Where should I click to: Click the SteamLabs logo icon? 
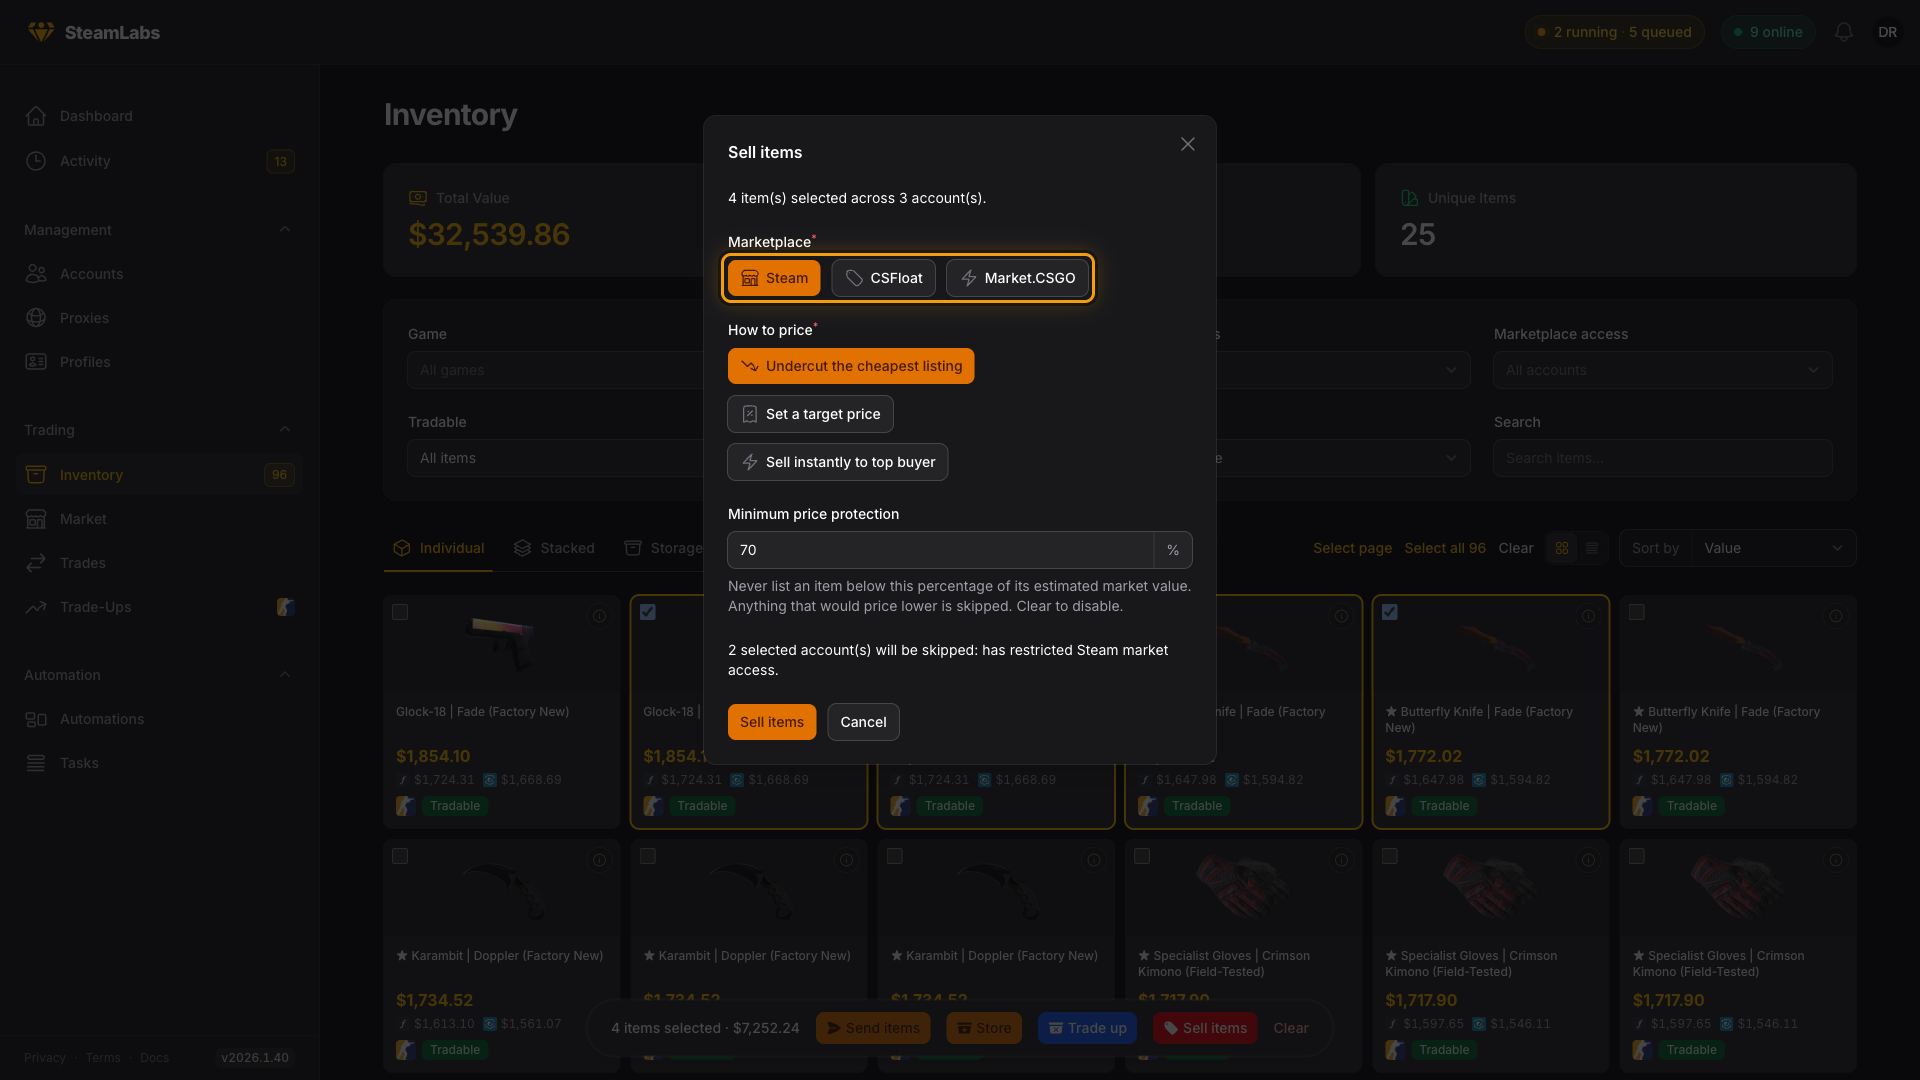point(41,32)
